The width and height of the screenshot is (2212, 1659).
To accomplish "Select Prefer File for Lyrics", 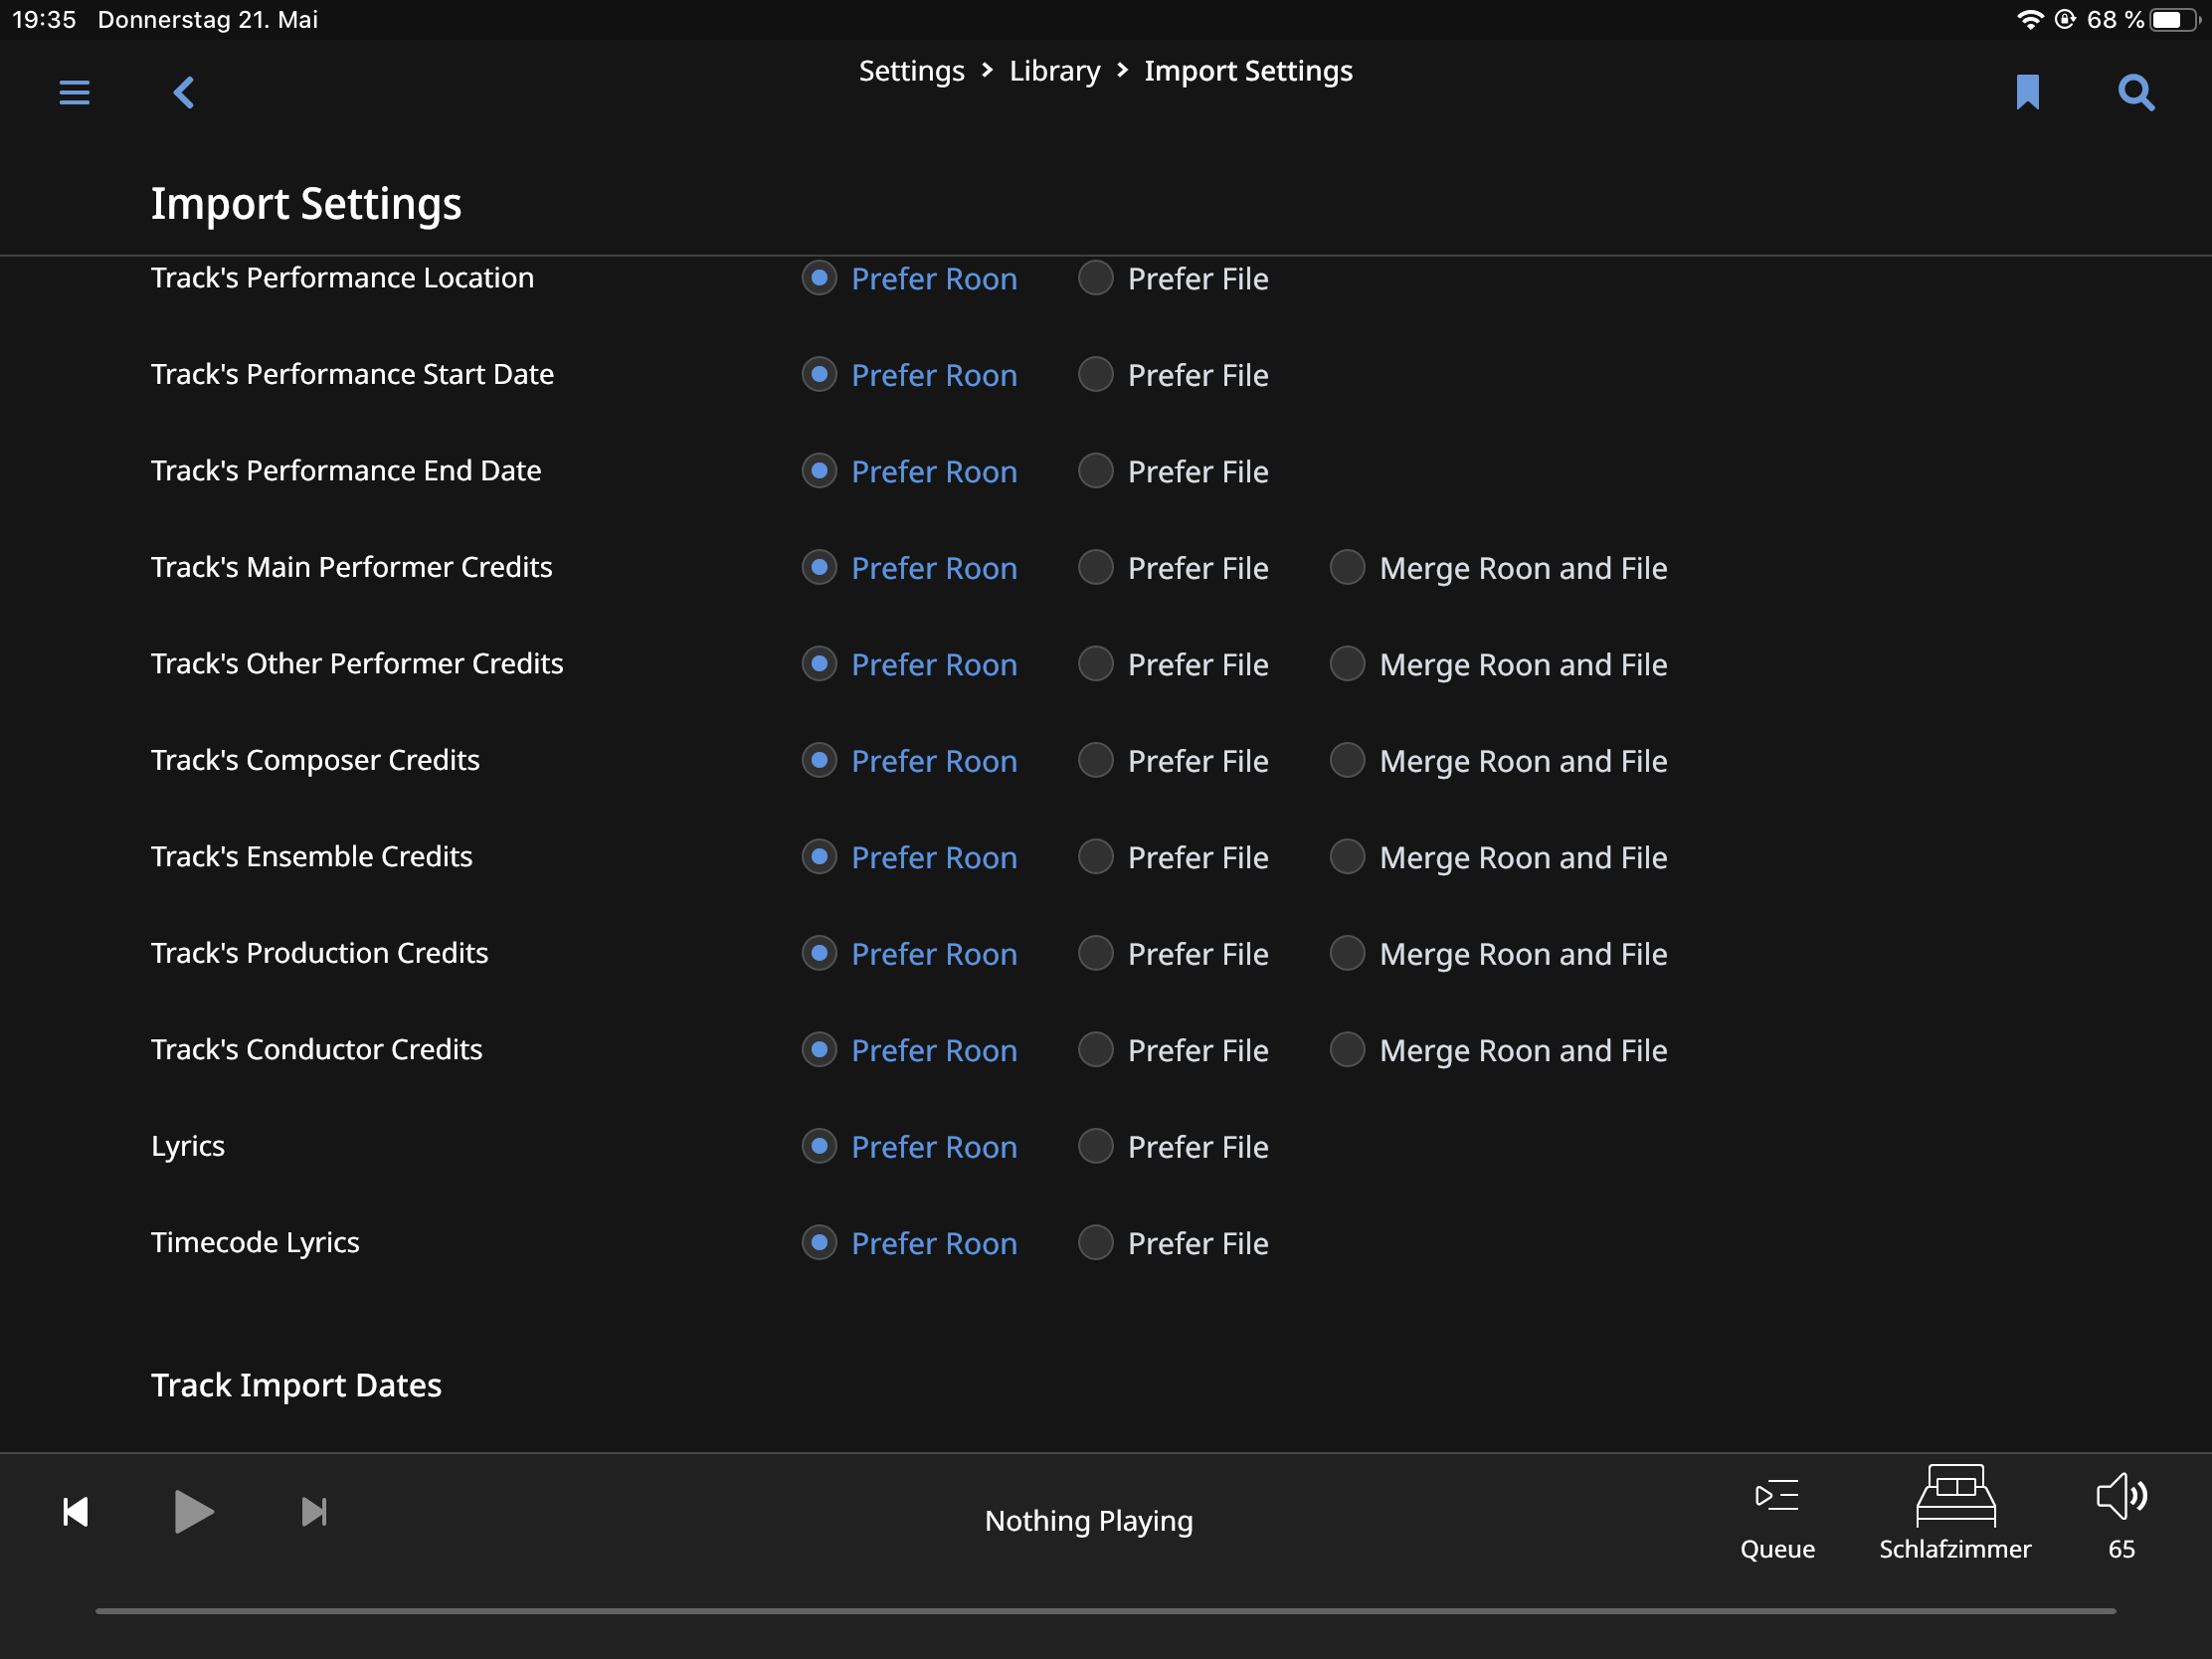I will pos(1173,1147).
